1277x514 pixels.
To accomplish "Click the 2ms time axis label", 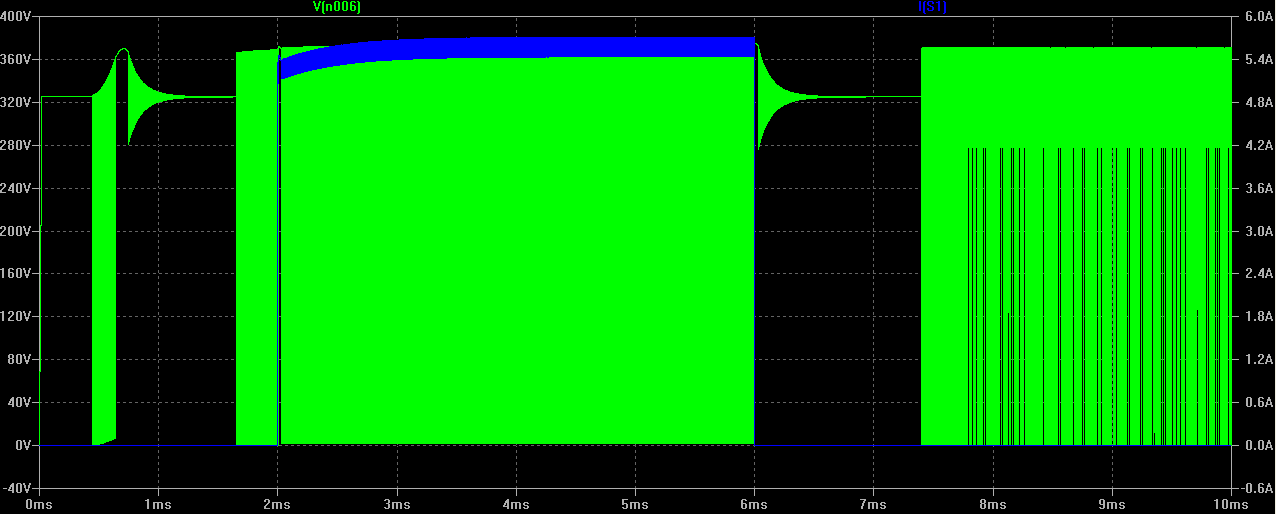I will 278,504.
